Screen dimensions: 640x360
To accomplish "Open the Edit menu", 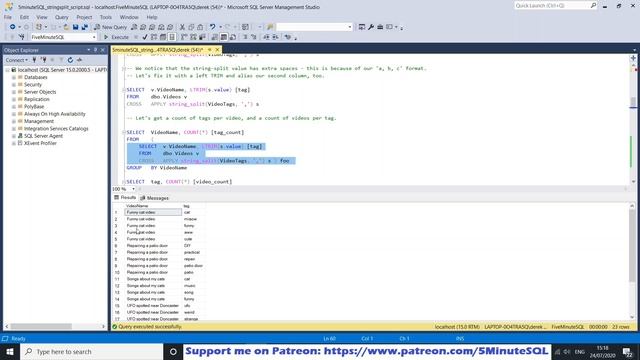I will coord(24,17).
